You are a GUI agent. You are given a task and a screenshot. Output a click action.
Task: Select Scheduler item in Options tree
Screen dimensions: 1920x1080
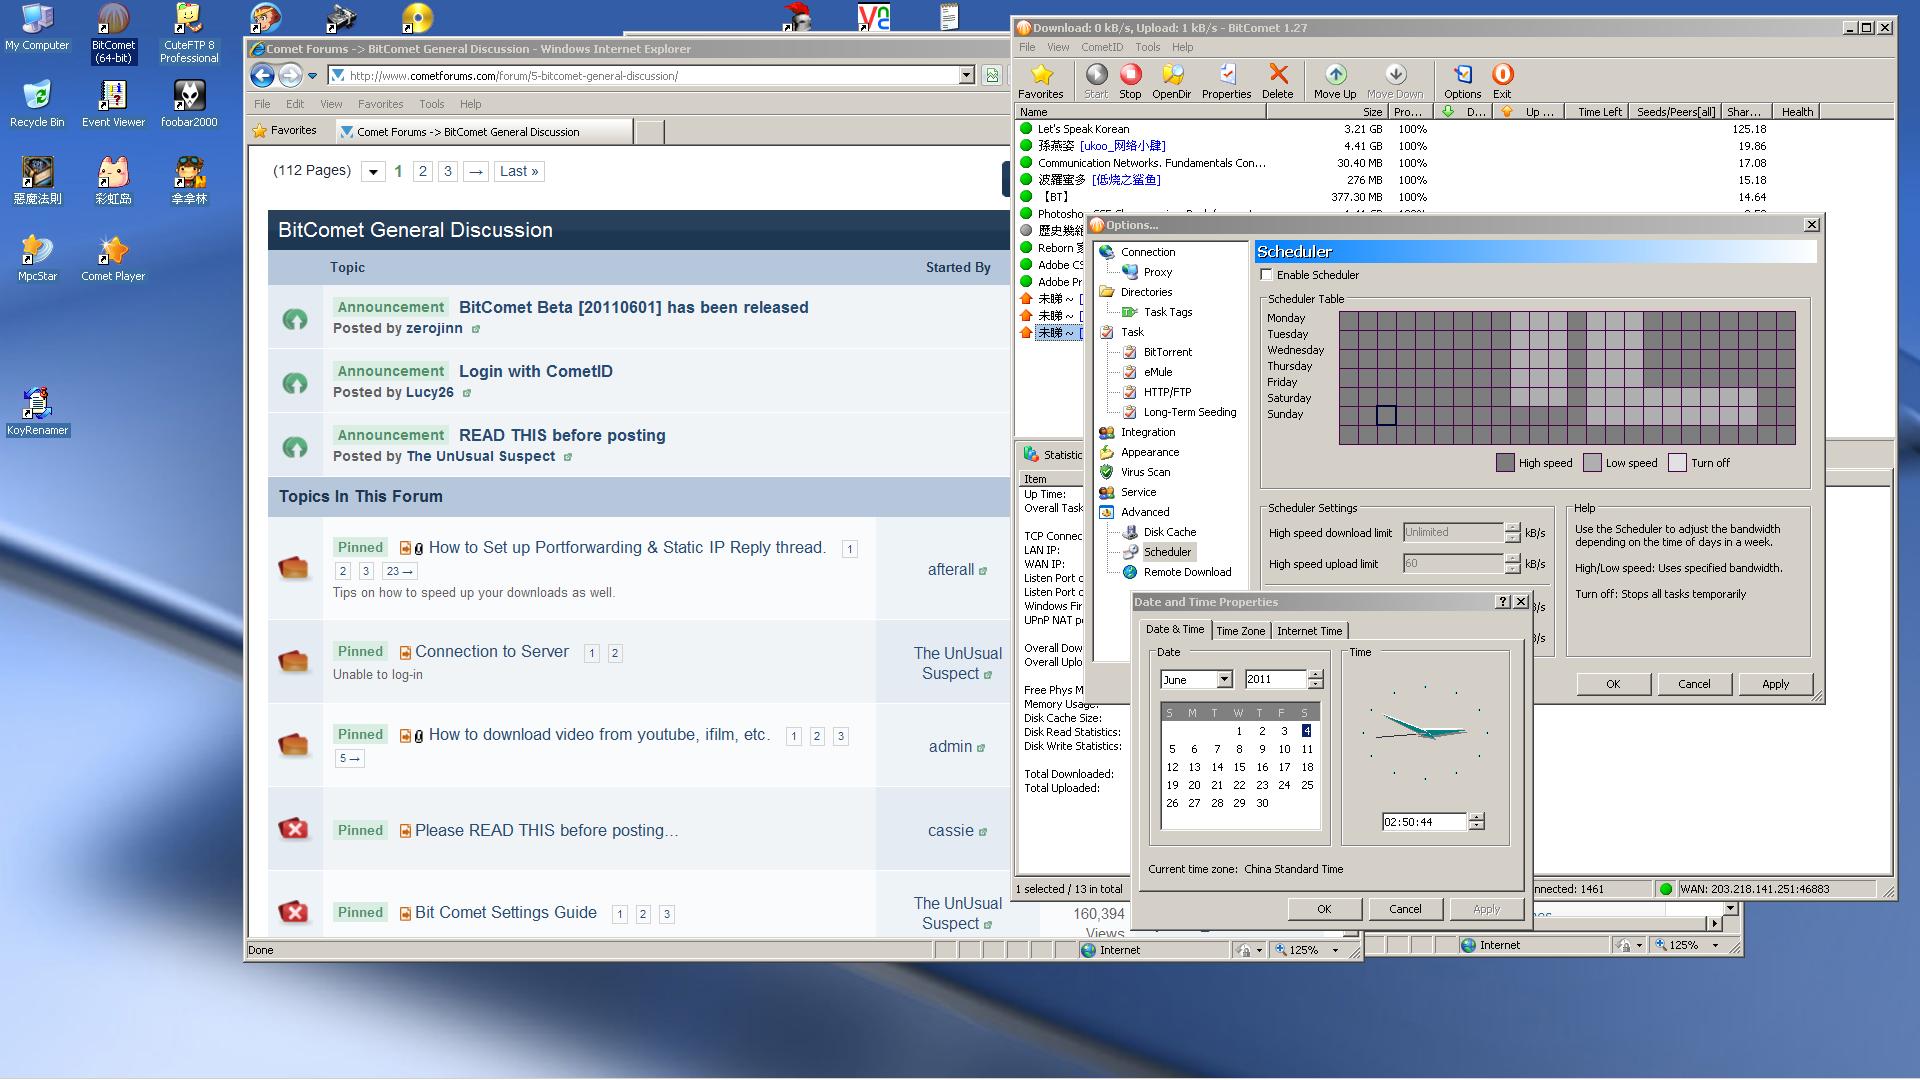(x=1167, y=552)
